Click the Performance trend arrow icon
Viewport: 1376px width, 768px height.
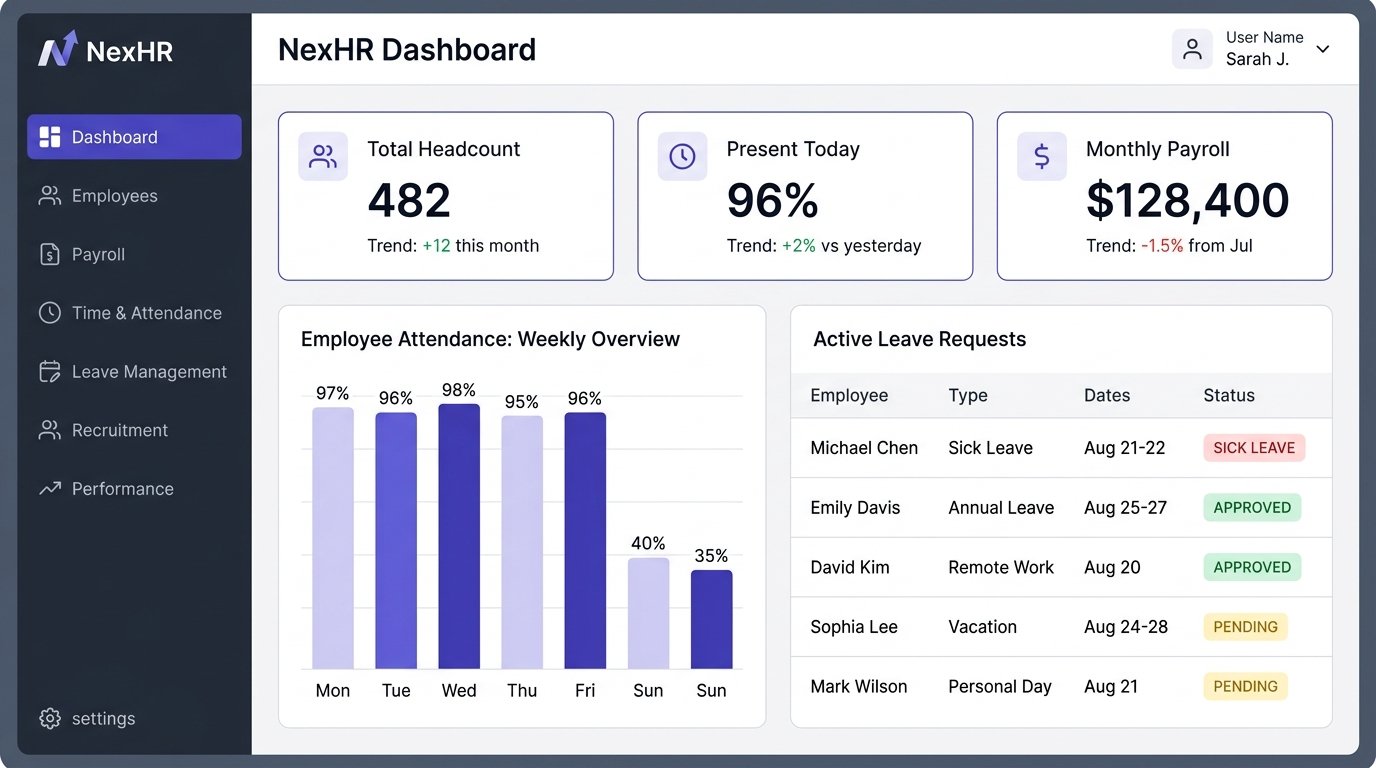[49, 489]
